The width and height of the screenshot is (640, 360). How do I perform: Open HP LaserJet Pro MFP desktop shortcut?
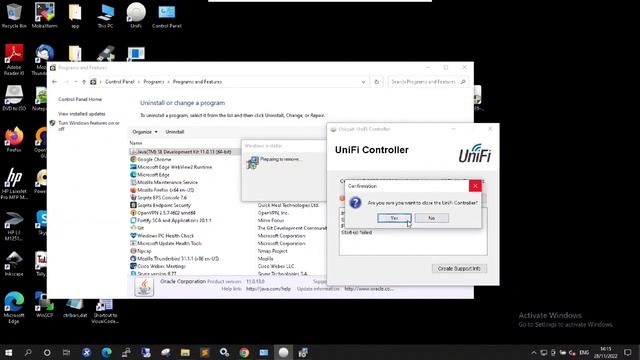click(x=14, y=184)
